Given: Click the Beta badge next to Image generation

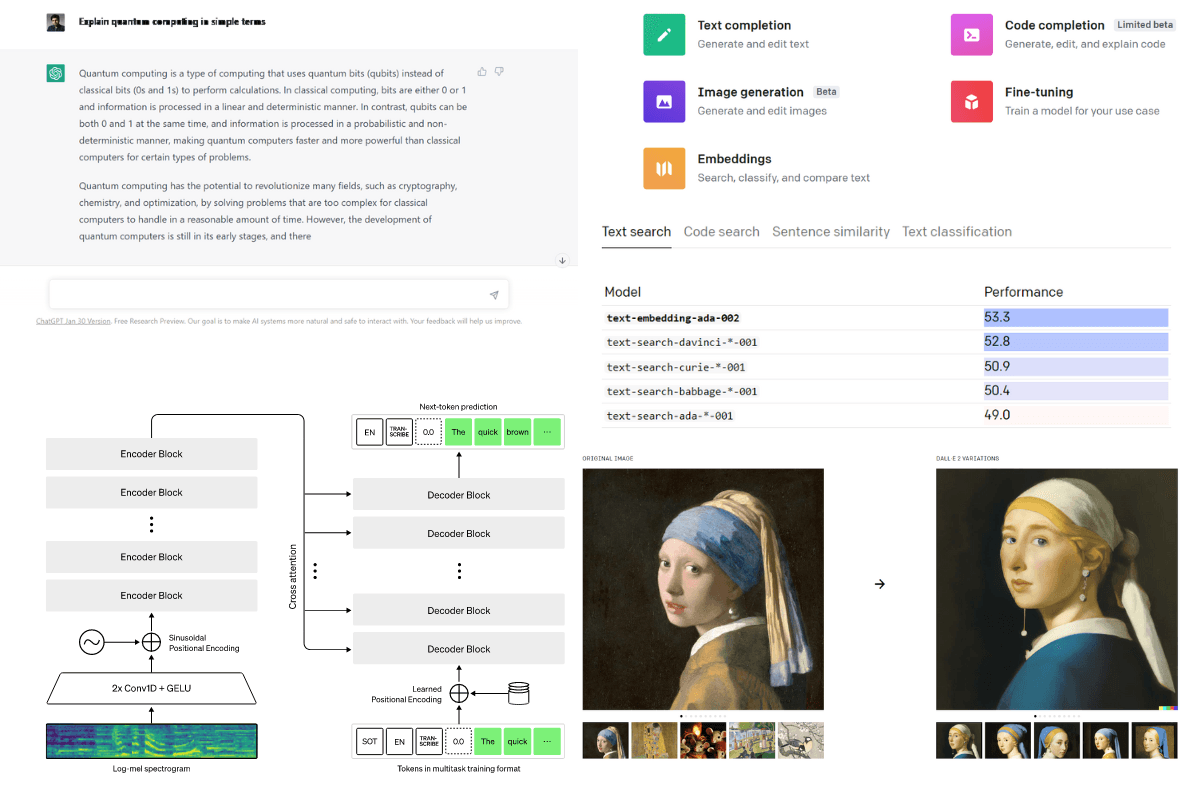Looking at the screenshot, I should coord(826,92).
